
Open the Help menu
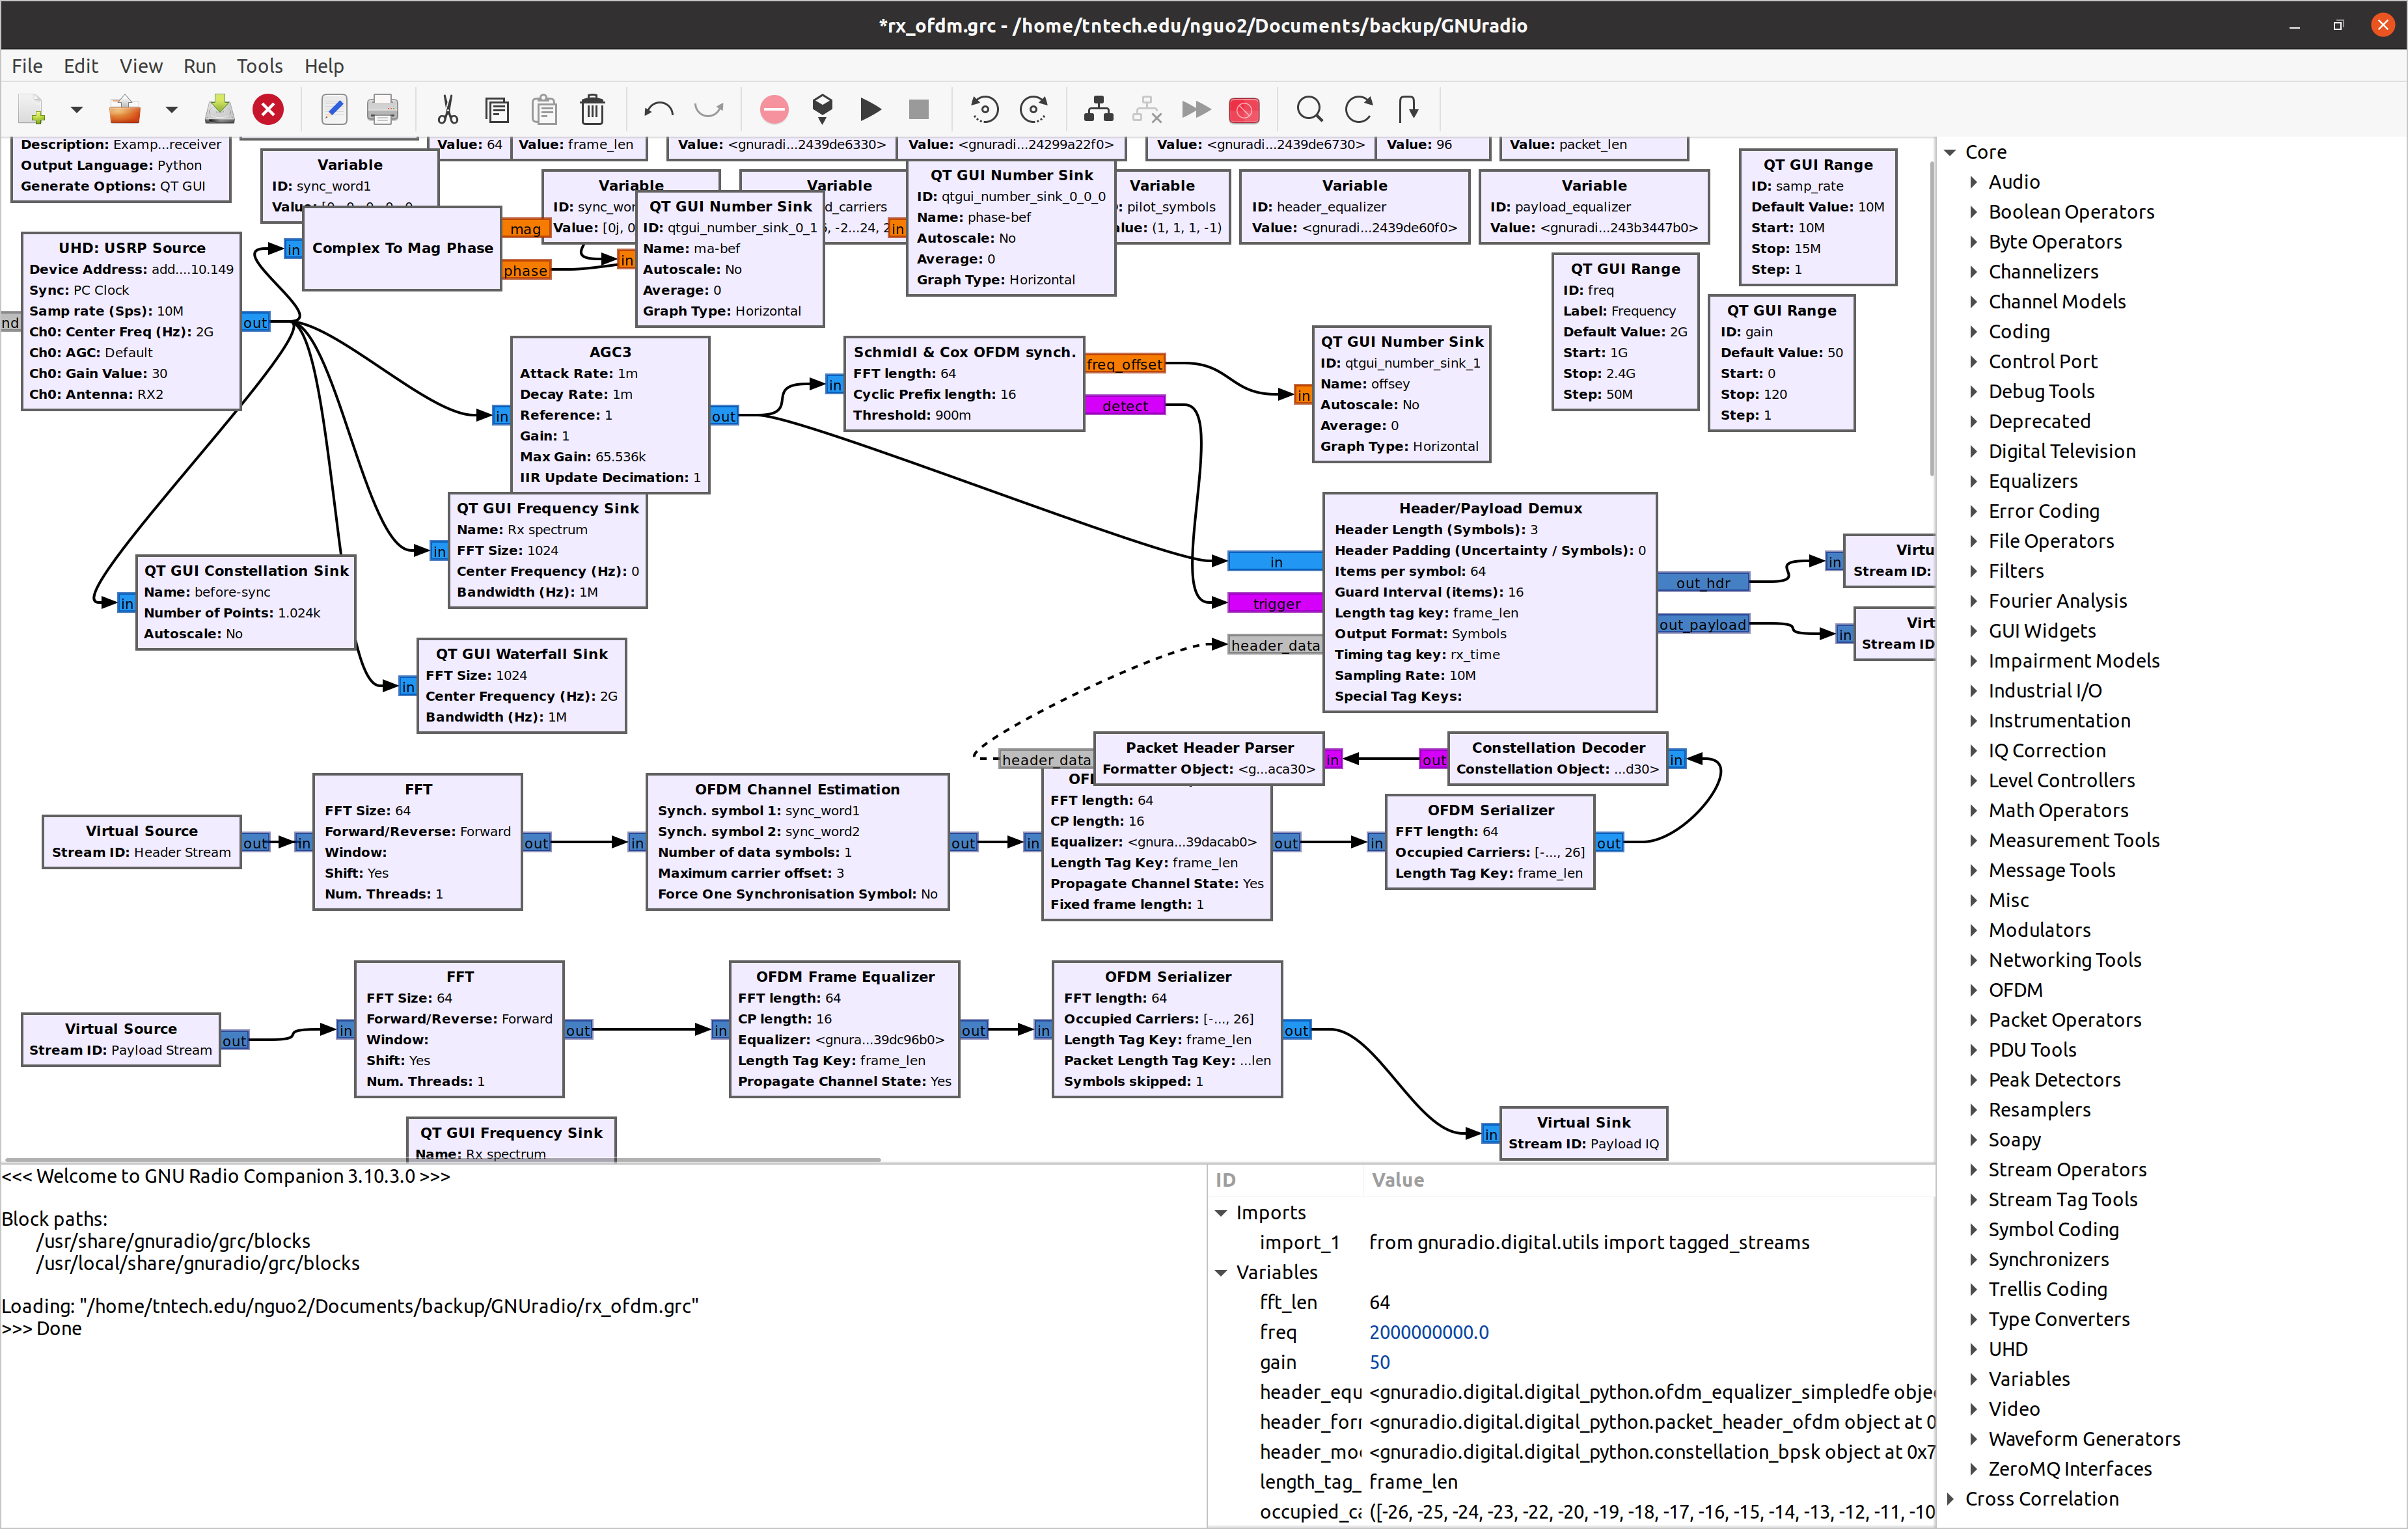click(x=324, y=66)
